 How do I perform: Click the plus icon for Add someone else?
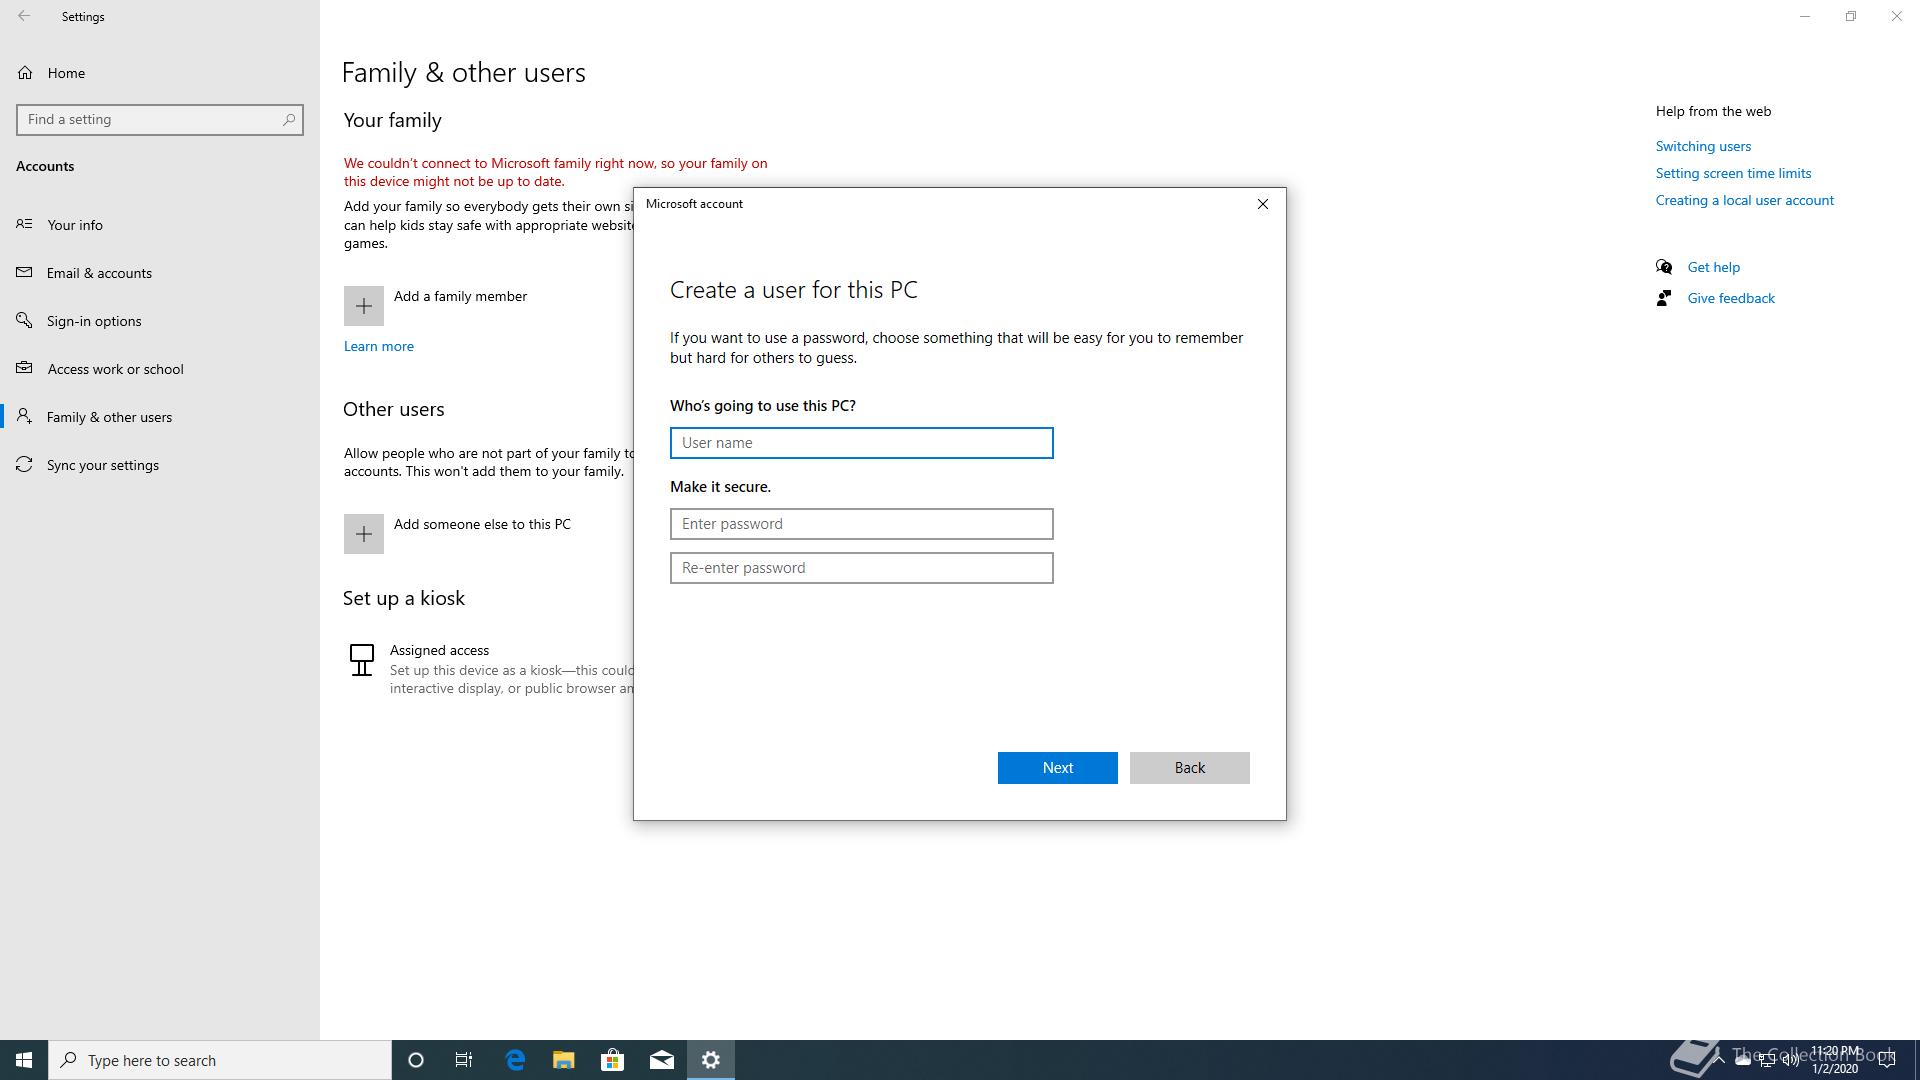(364, 534)
